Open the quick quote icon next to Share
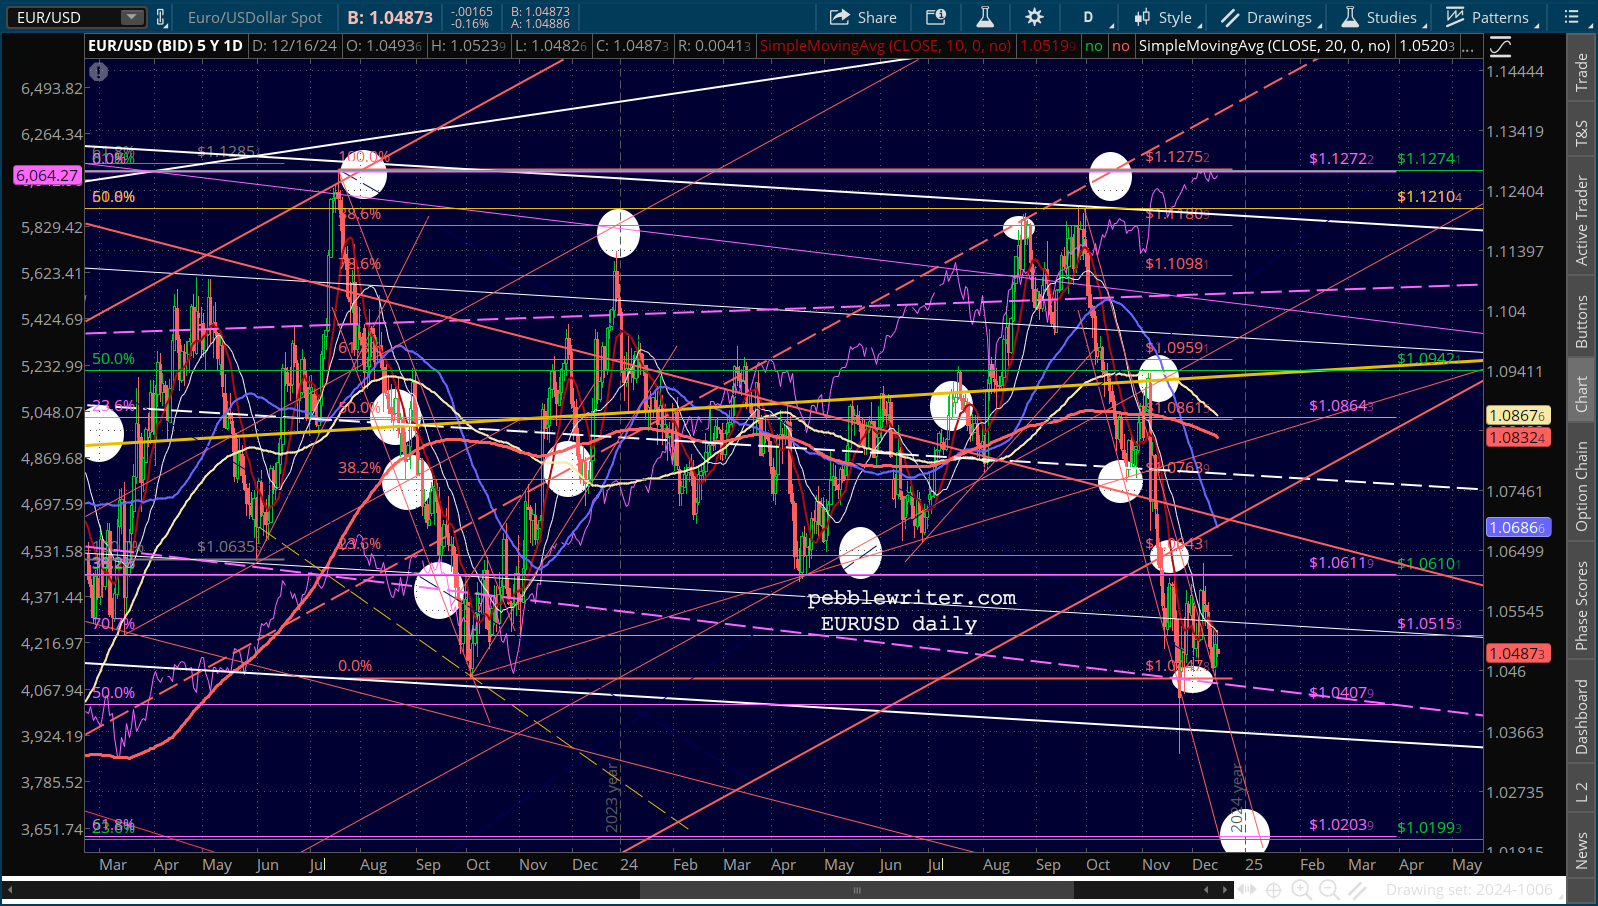 pos(936,17)
